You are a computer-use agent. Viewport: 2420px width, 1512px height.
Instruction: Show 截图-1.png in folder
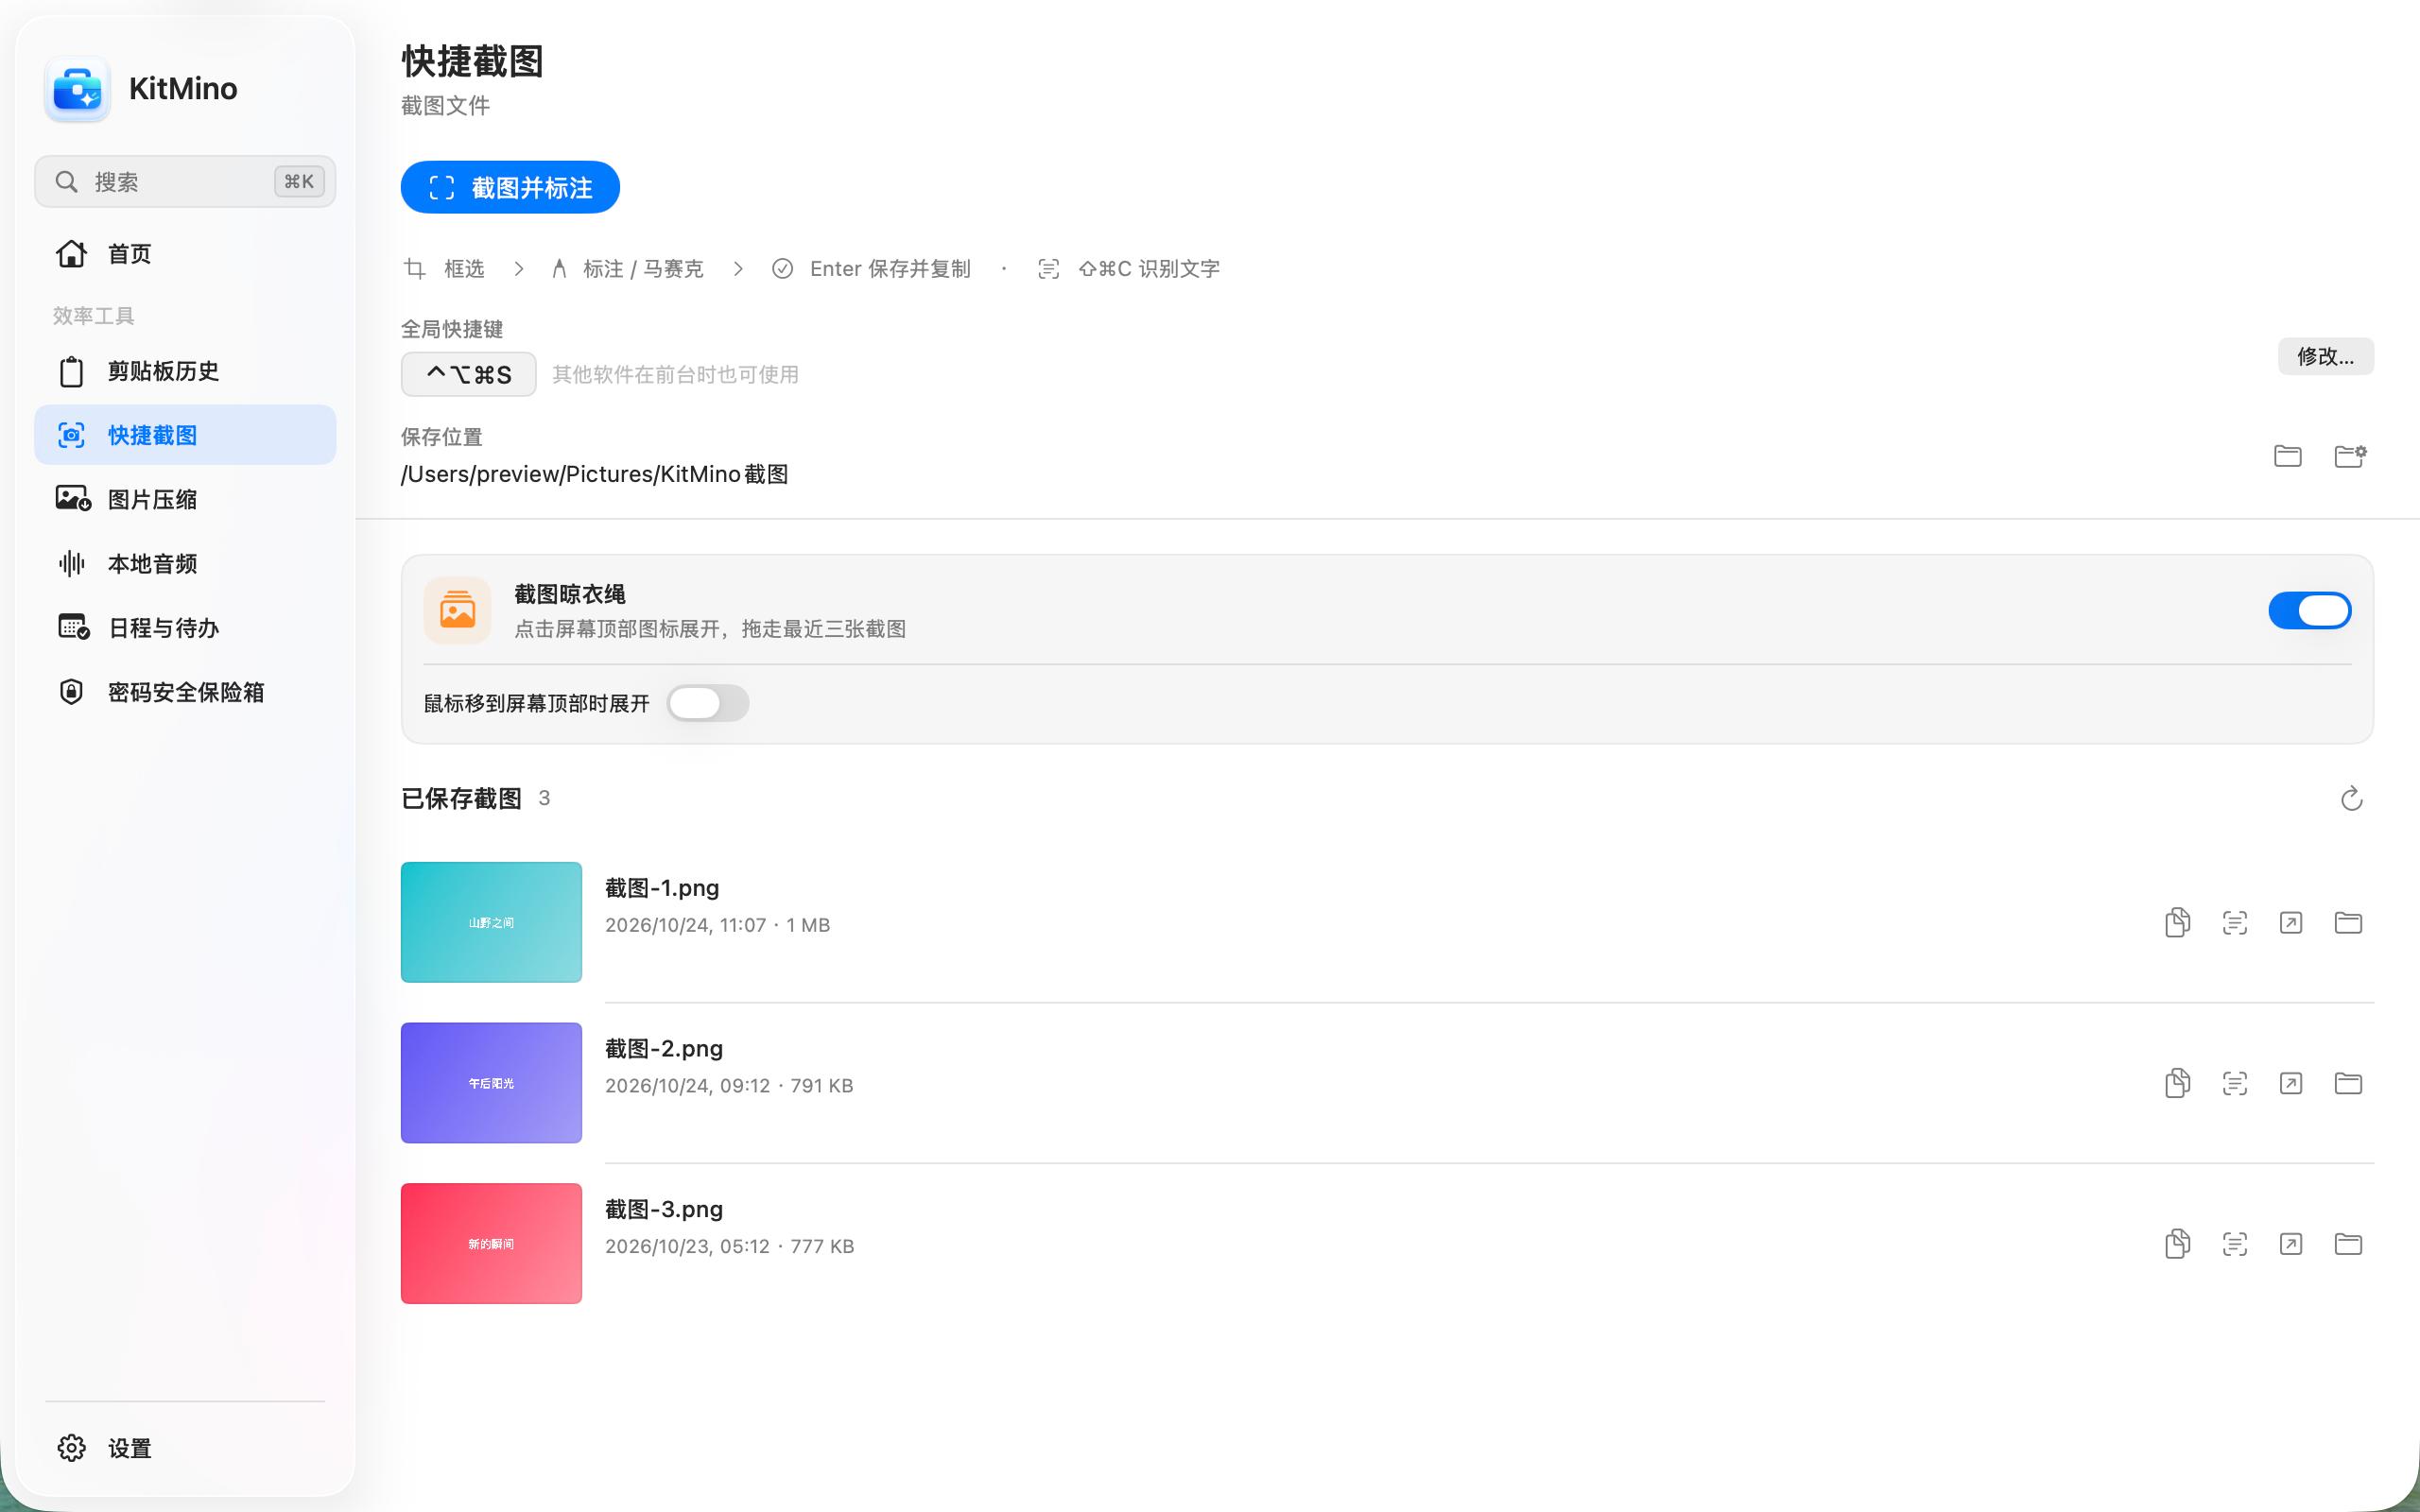click(x=2348, y=922)
